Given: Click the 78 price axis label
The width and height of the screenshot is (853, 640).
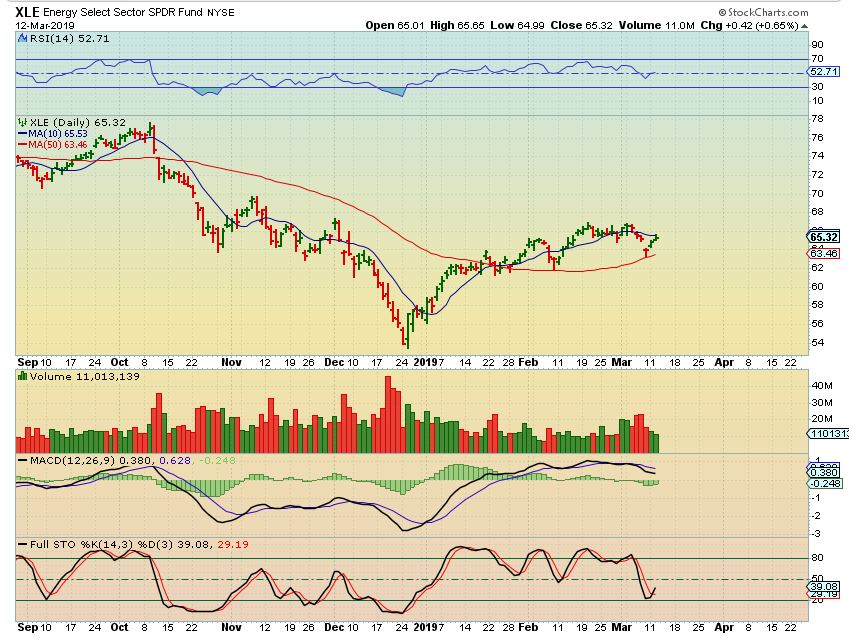Looking at the screenshot, I should [818, 119].
